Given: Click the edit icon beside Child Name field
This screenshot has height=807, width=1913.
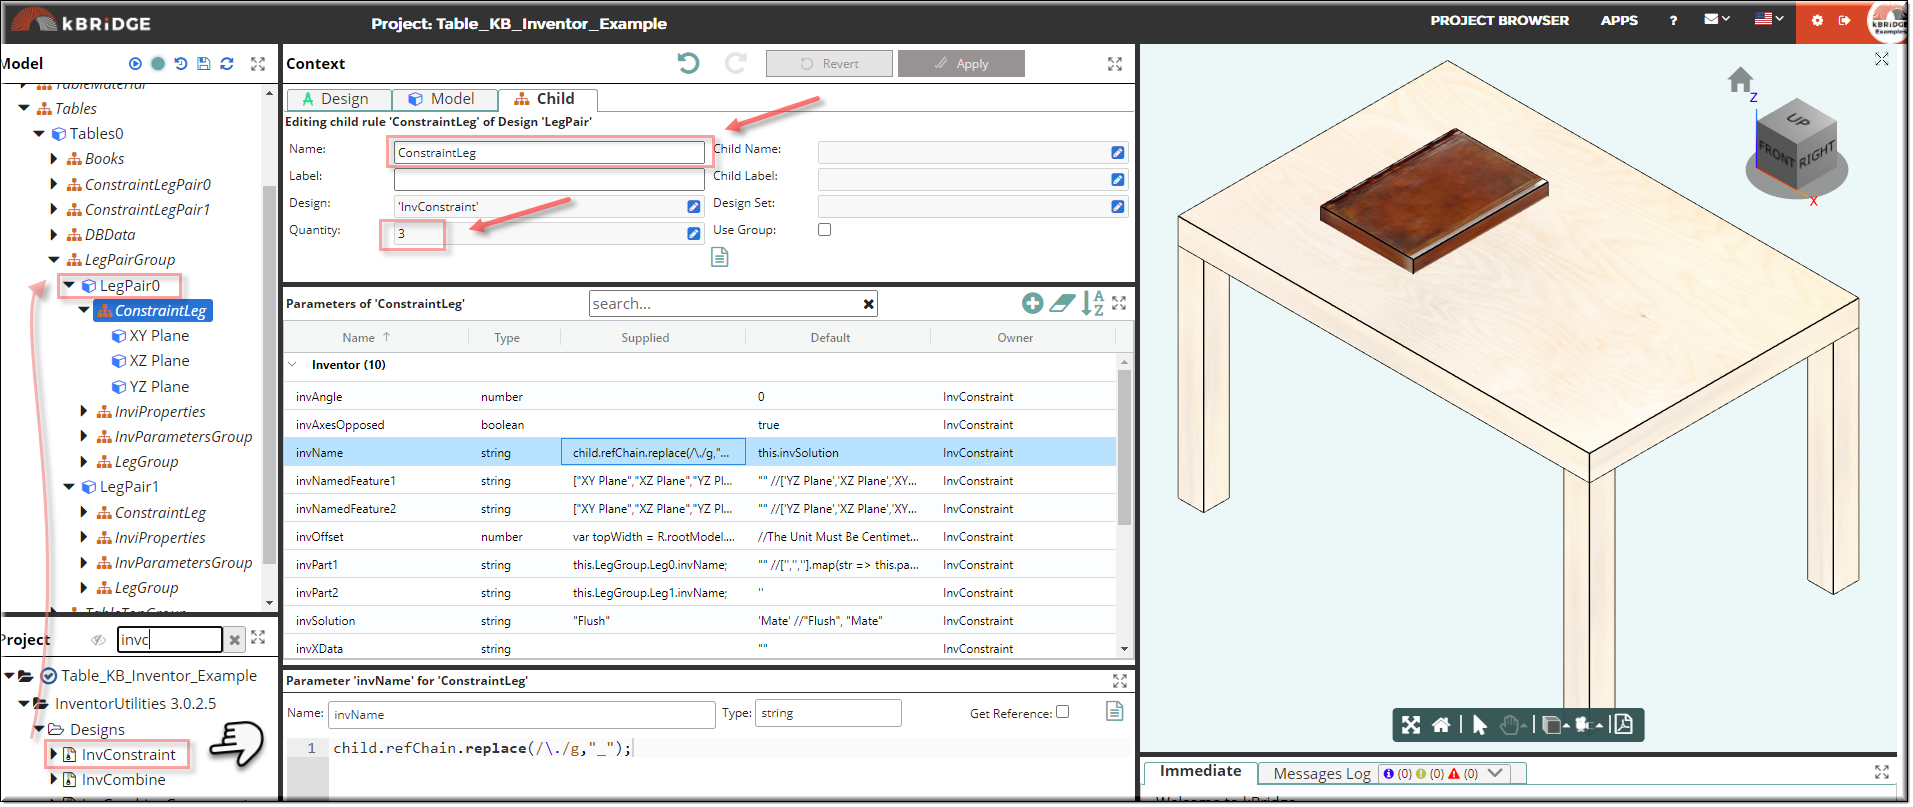Looking at the screenshot, I should tap(1117, 153).
